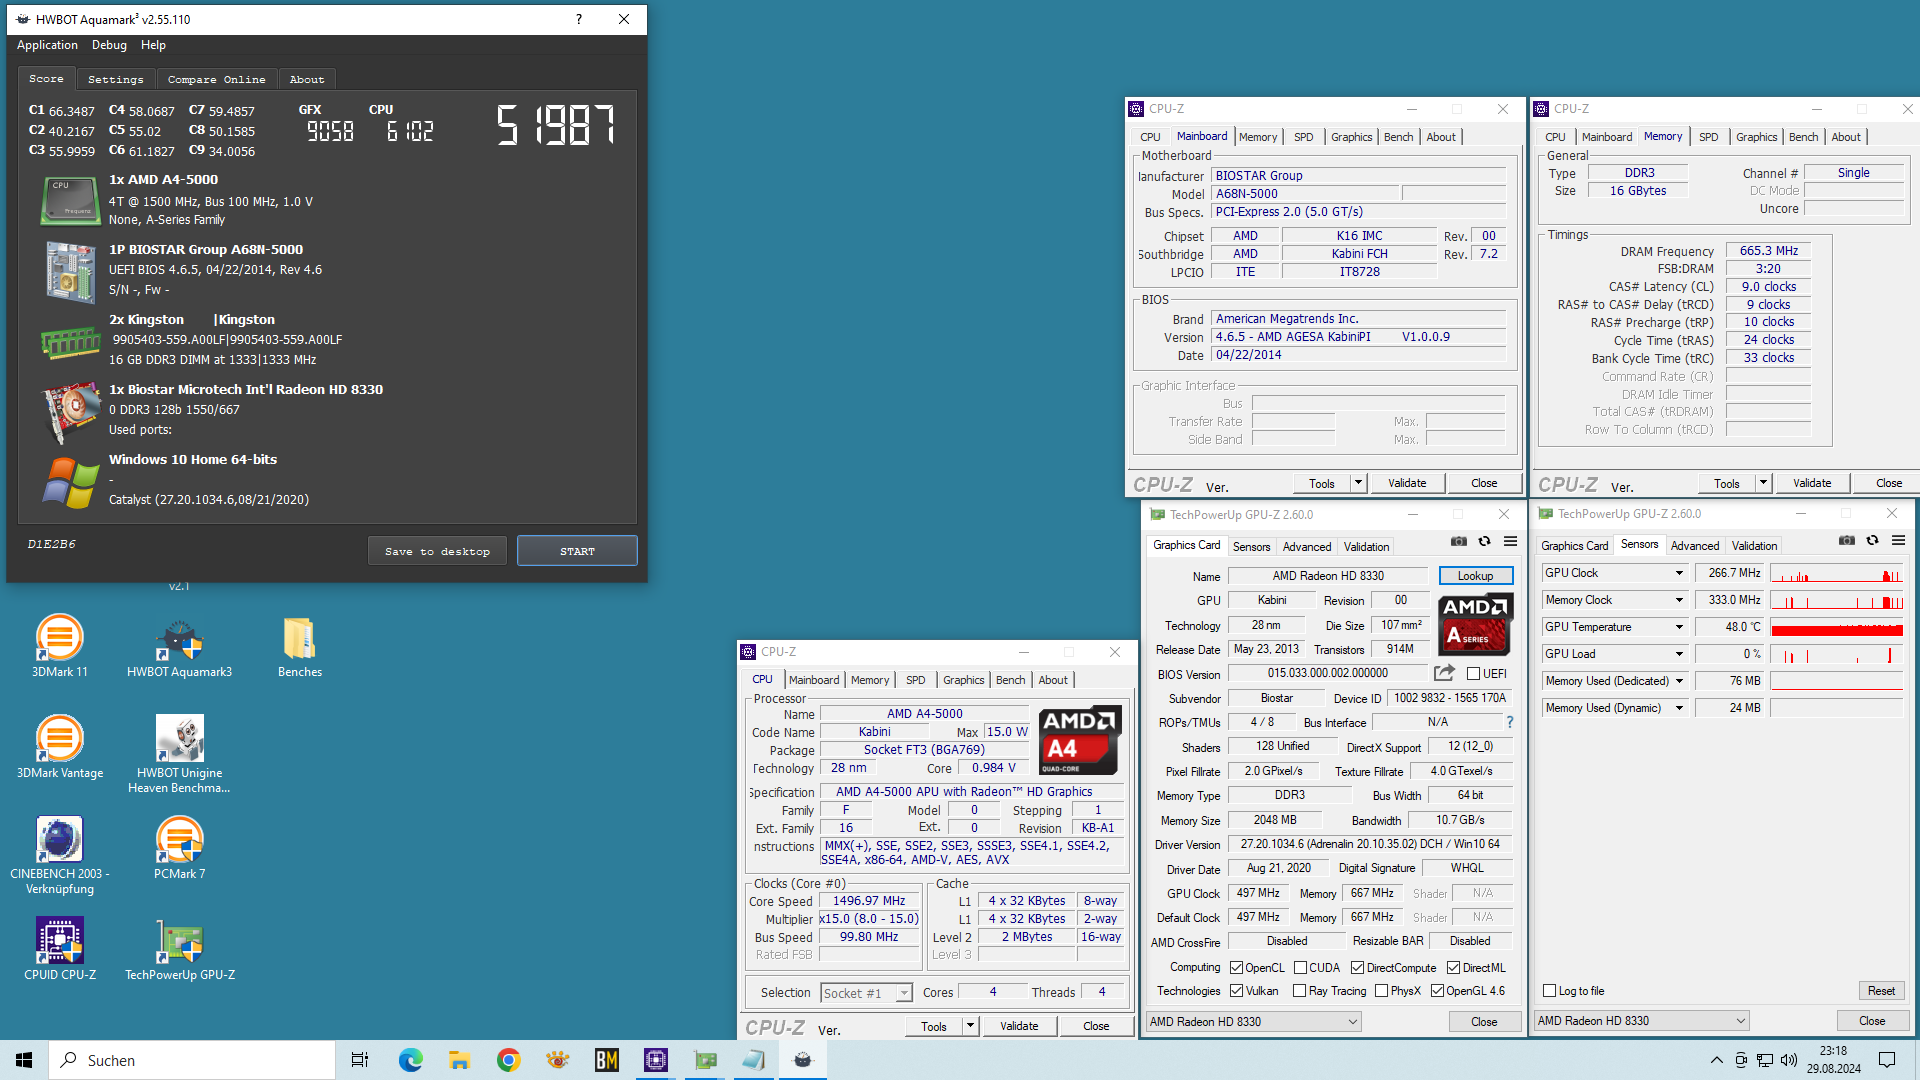Toggle OpenCL checkbox in GPU-Z
Viewport: 1920px width, 1080px height.
click(1236, 968)
